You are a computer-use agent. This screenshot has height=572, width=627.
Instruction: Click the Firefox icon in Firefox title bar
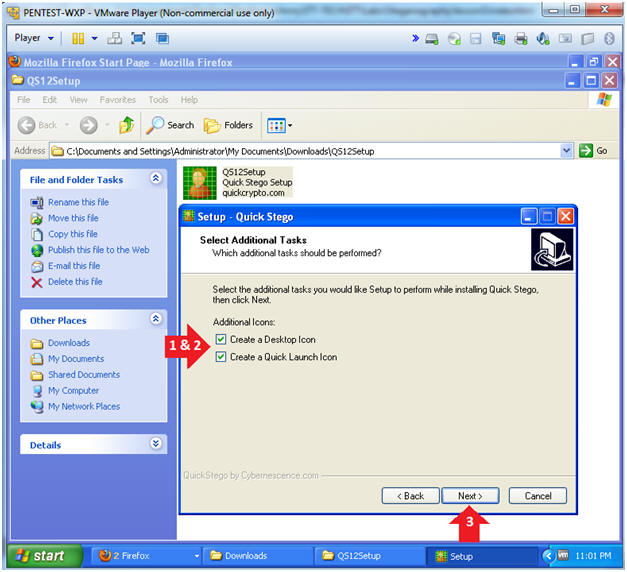[15, 62]
